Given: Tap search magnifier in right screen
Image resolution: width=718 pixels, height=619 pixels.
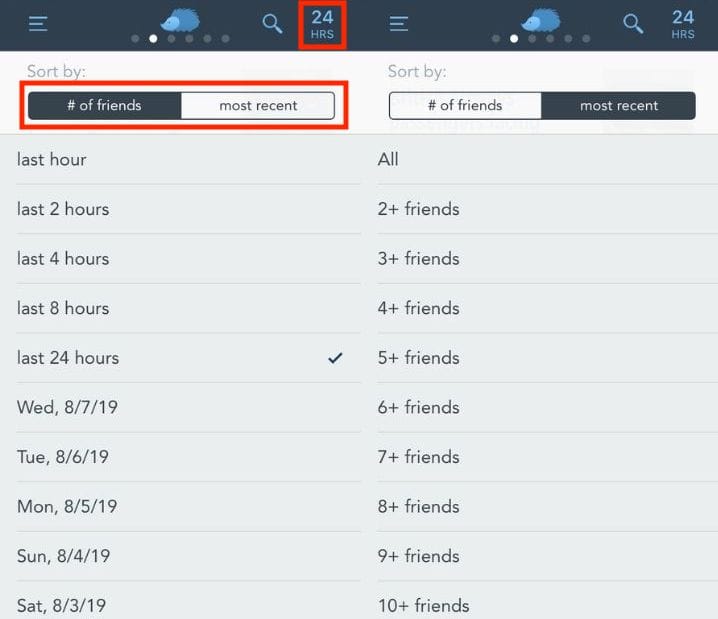Looking at the screenshot, I should pos(633,24).
